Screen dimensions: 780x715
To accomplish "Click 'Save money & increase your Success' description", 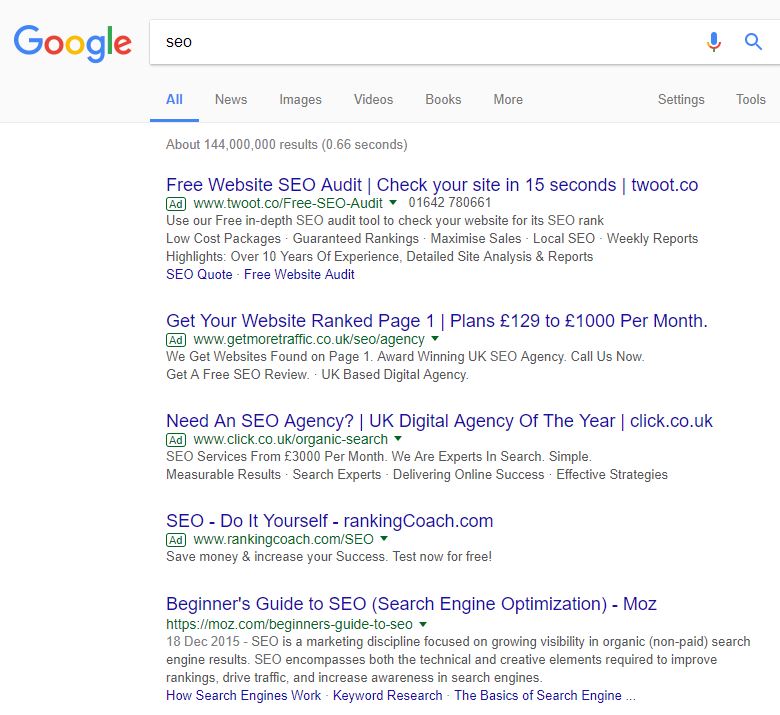I will click(329, 557).
